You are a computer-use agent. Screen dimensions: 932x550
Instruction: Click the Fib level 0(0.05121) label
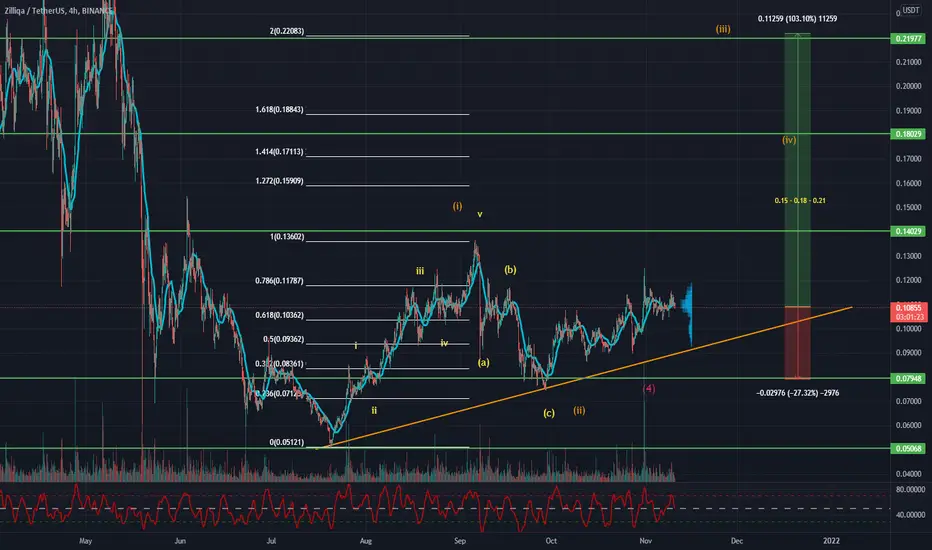click(286, 442)
